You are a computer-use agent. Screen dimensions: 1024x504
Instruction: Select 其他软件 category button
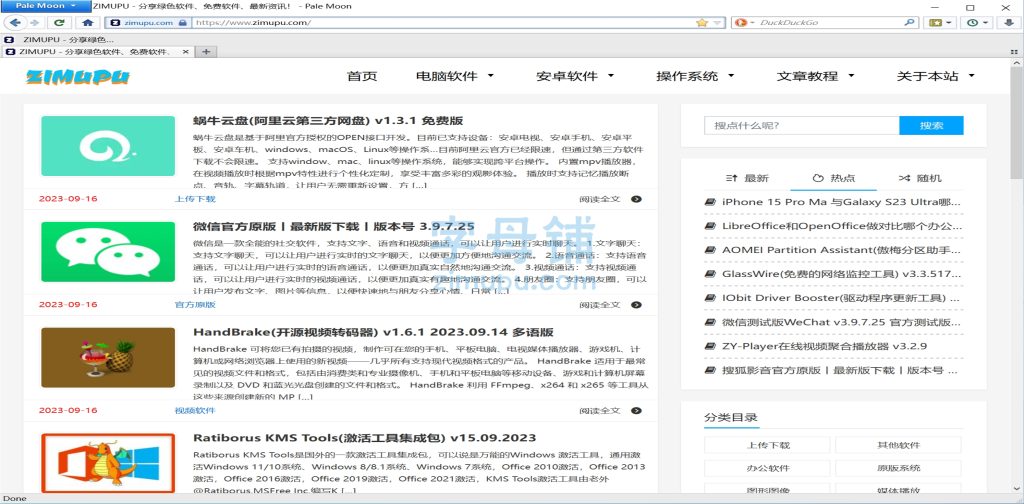pyautogui.click(x=898, y=445)
